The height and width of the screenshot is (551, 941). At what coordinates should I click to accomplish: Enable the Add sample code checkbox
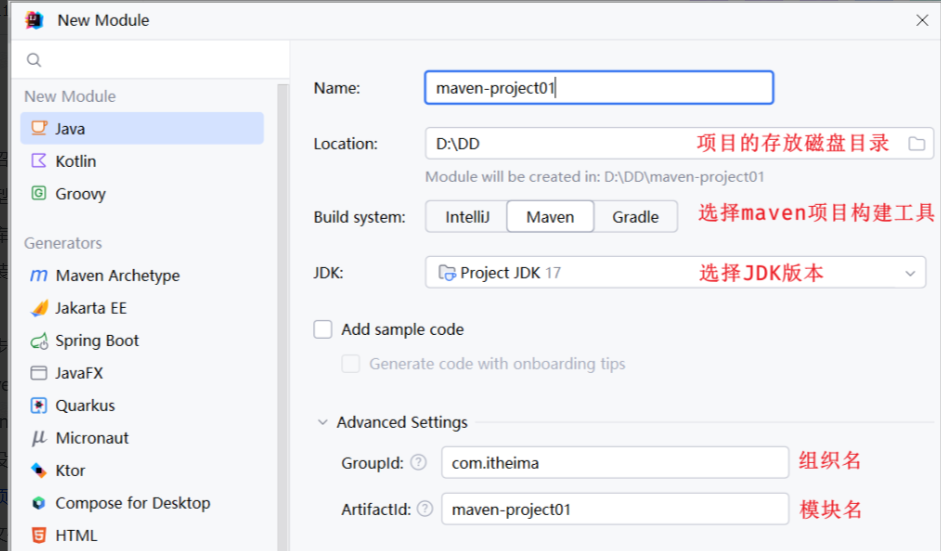[x=323, y=329]
